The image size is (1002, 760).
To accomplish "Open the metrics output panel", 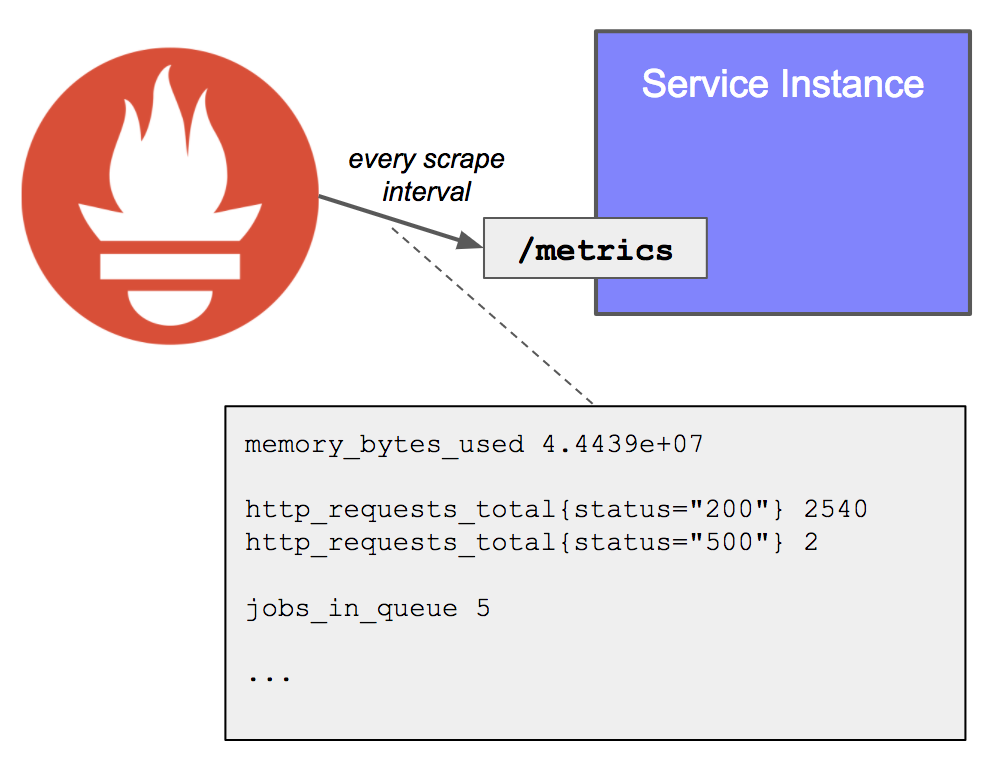I will coord(595,575).
